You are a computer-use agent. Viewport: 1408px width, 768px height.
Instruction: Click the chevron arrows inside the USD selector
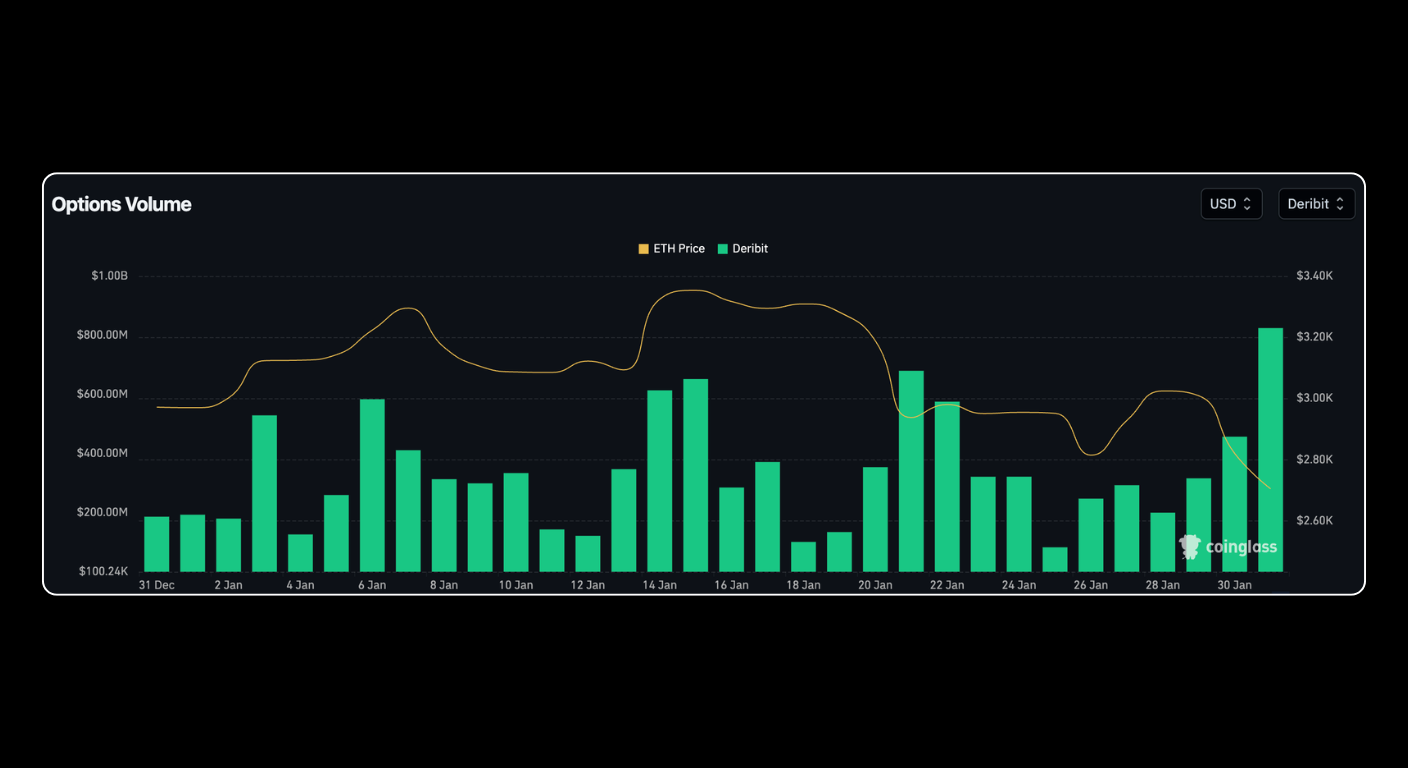(x=1249, y=203)
